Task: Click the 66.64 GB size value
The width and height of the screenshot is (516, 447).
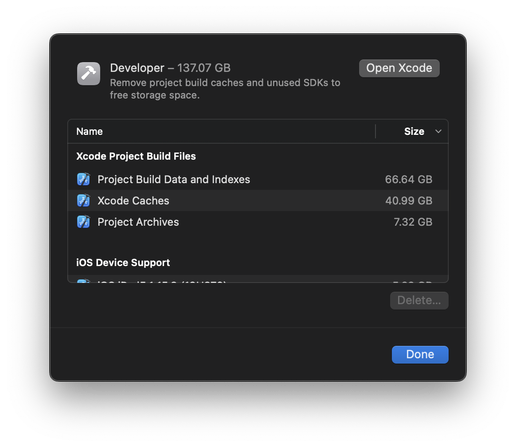Action: (x=409, y=179)
